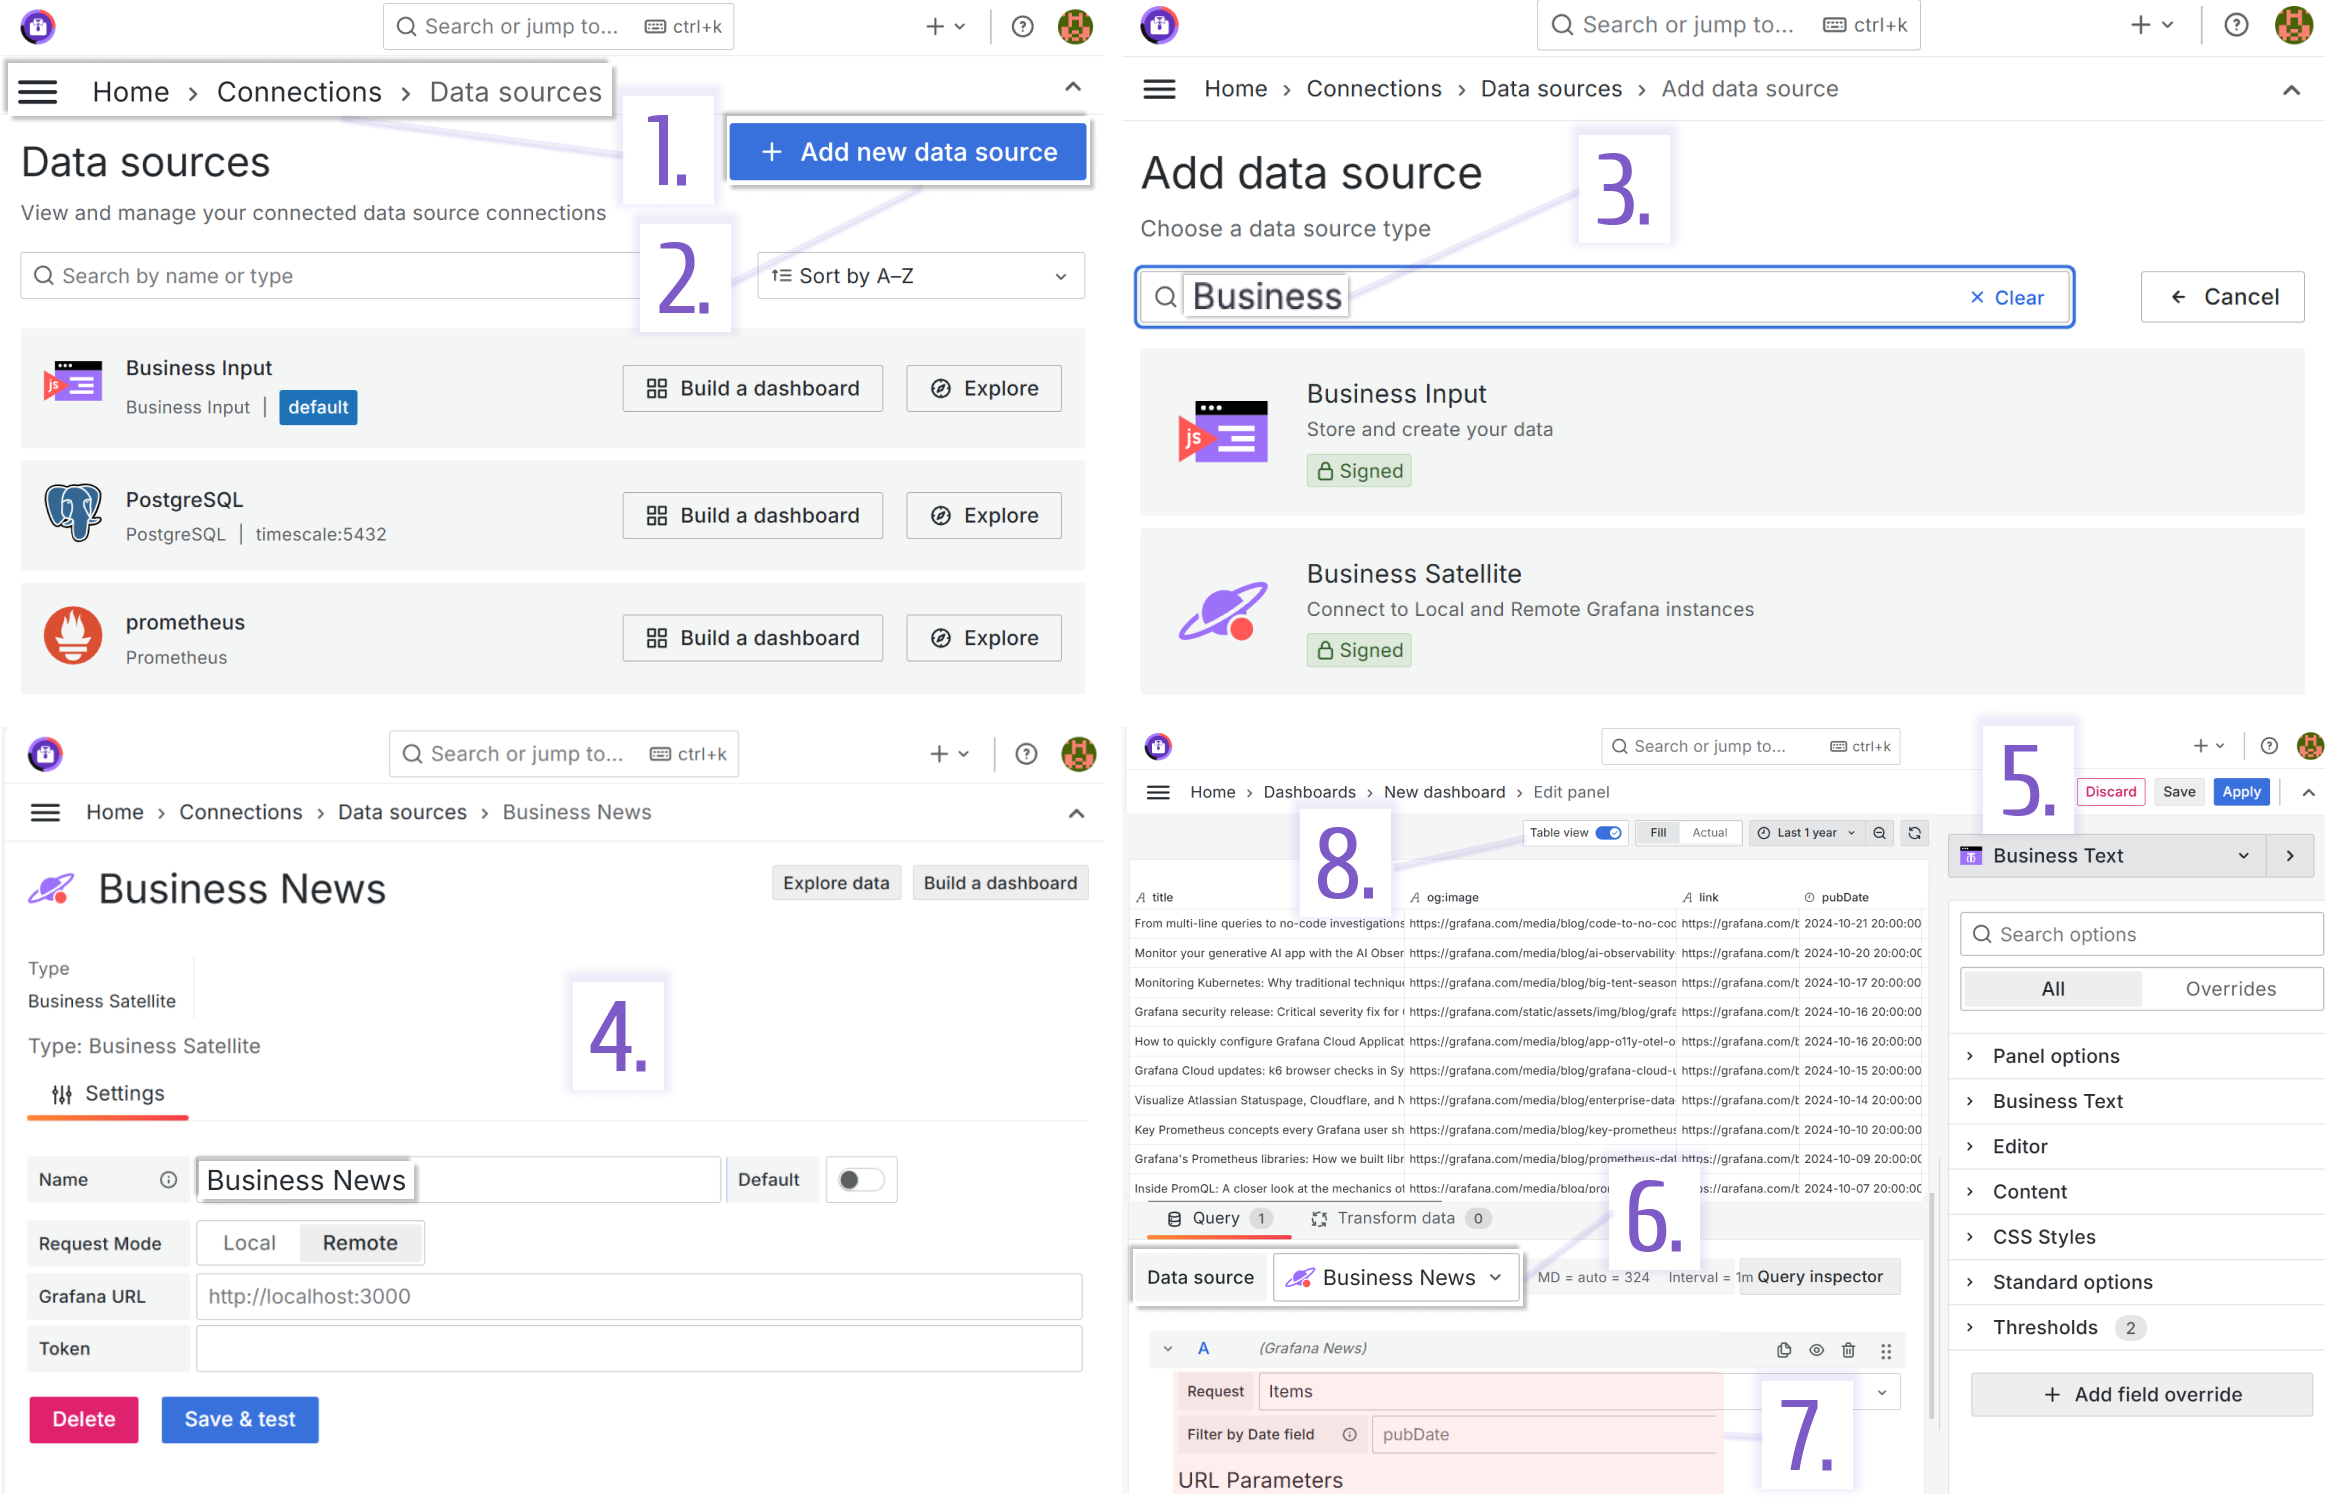Click New dashboard breadcrumb
The width and height of the screenshot is (2325, 1500).
(1444, 792)
